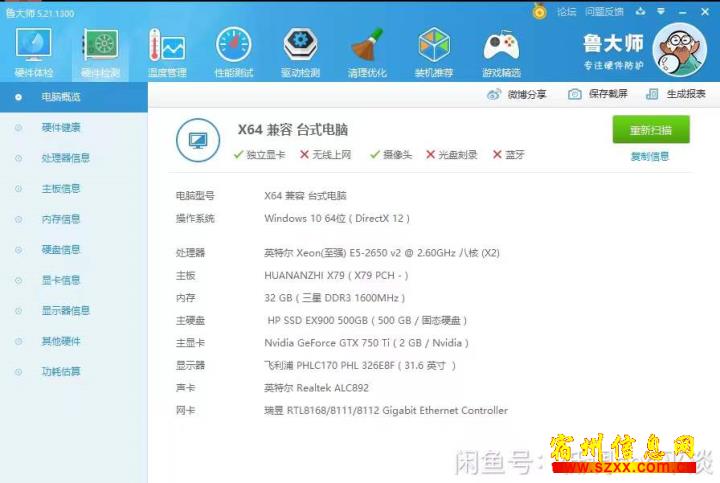Click the 操作系统 row label
This screenshot has height=483, width=720.
(195, 219)
